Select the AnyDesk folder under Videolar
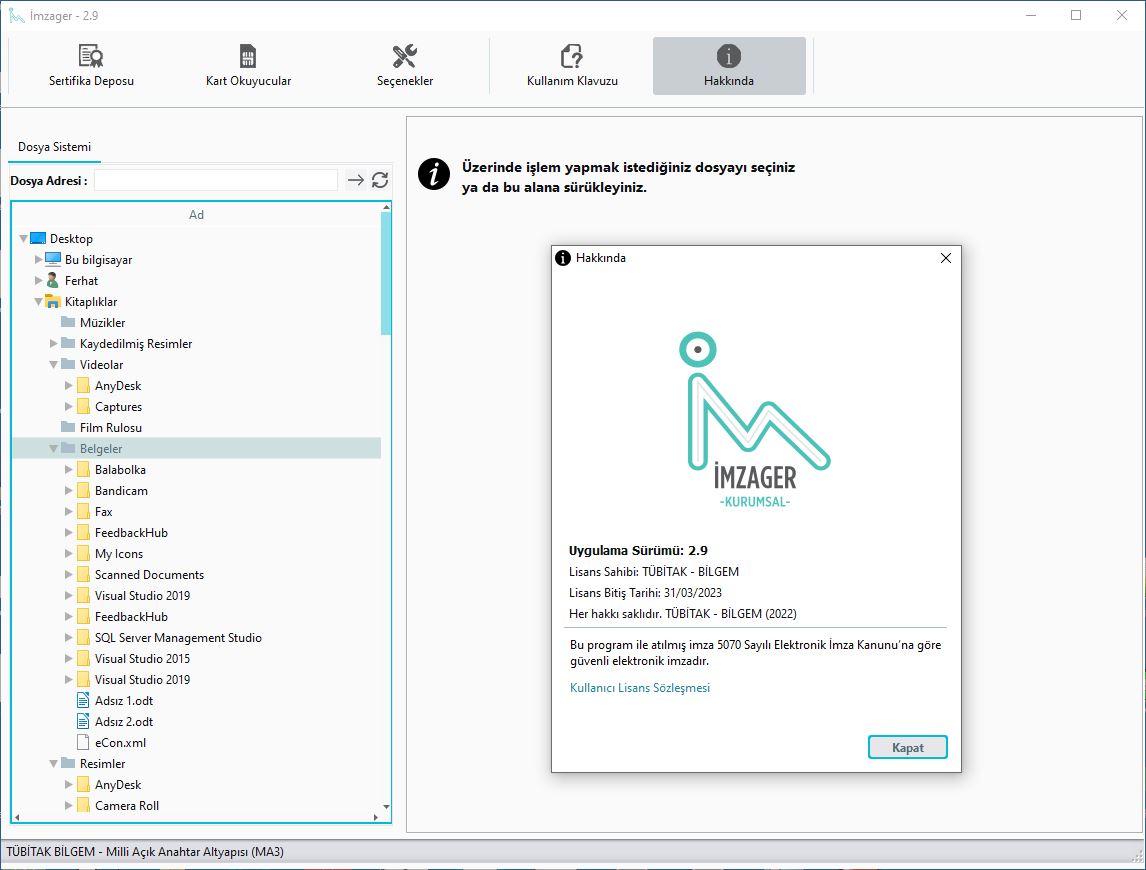 click(118, 386)
